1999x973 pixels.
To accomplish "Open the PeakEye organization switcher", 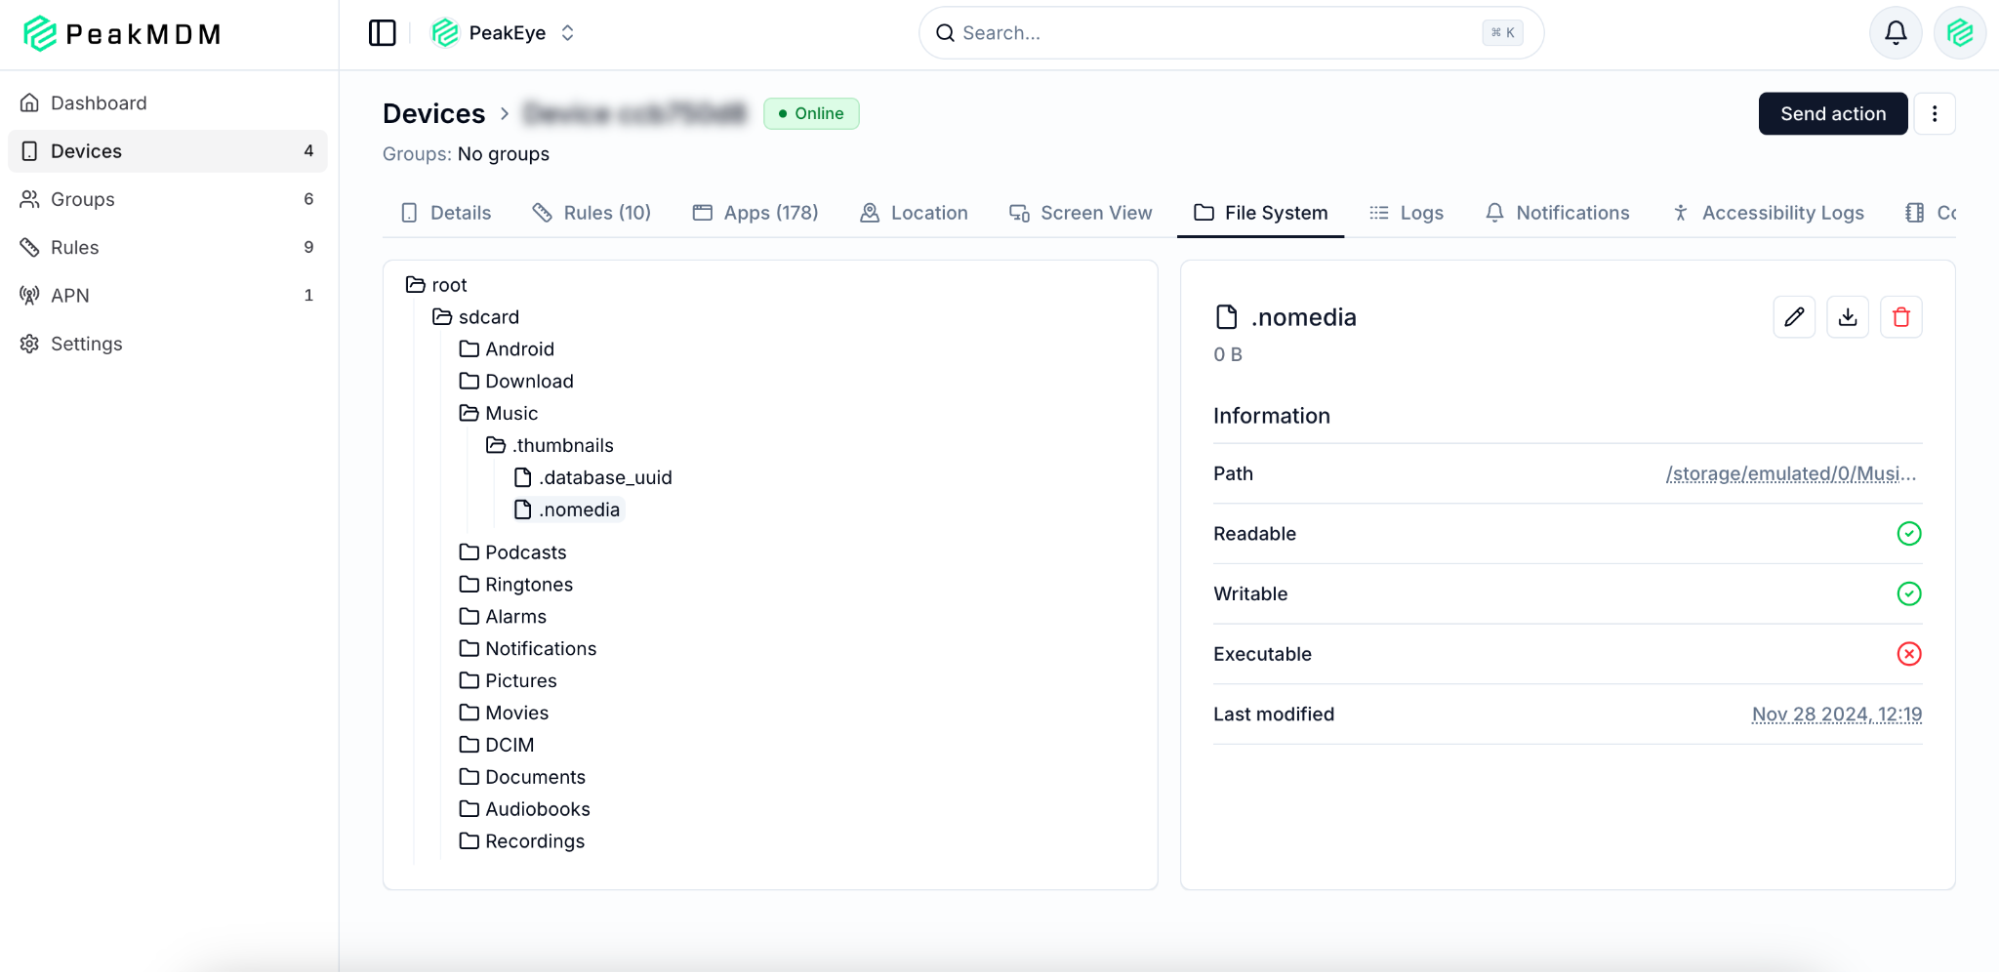I will point(504,33).
